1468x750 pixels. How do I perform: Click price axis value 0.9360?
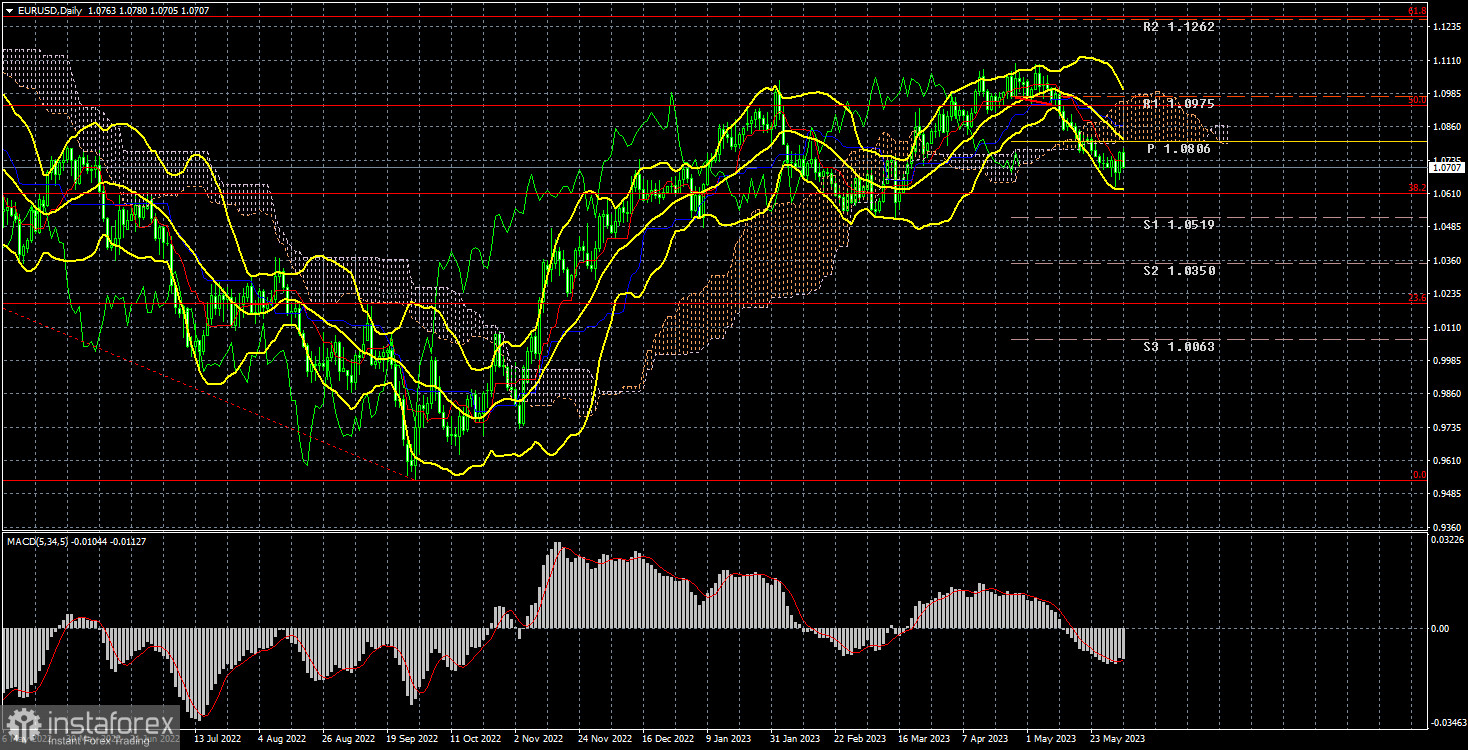(x=1446, y=527)
